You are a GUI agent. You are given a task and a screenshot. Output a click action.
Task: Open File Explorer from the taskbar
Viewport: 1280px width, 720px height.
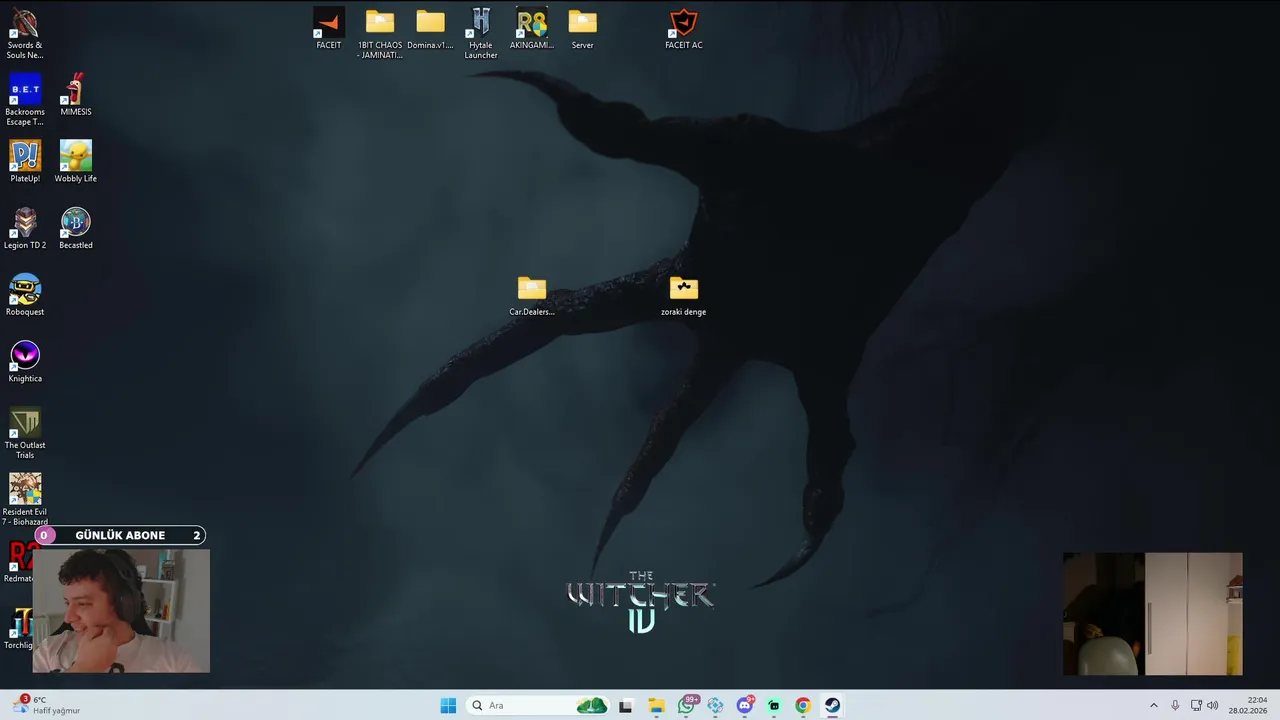pyautogui.click(x=656, y=705)
